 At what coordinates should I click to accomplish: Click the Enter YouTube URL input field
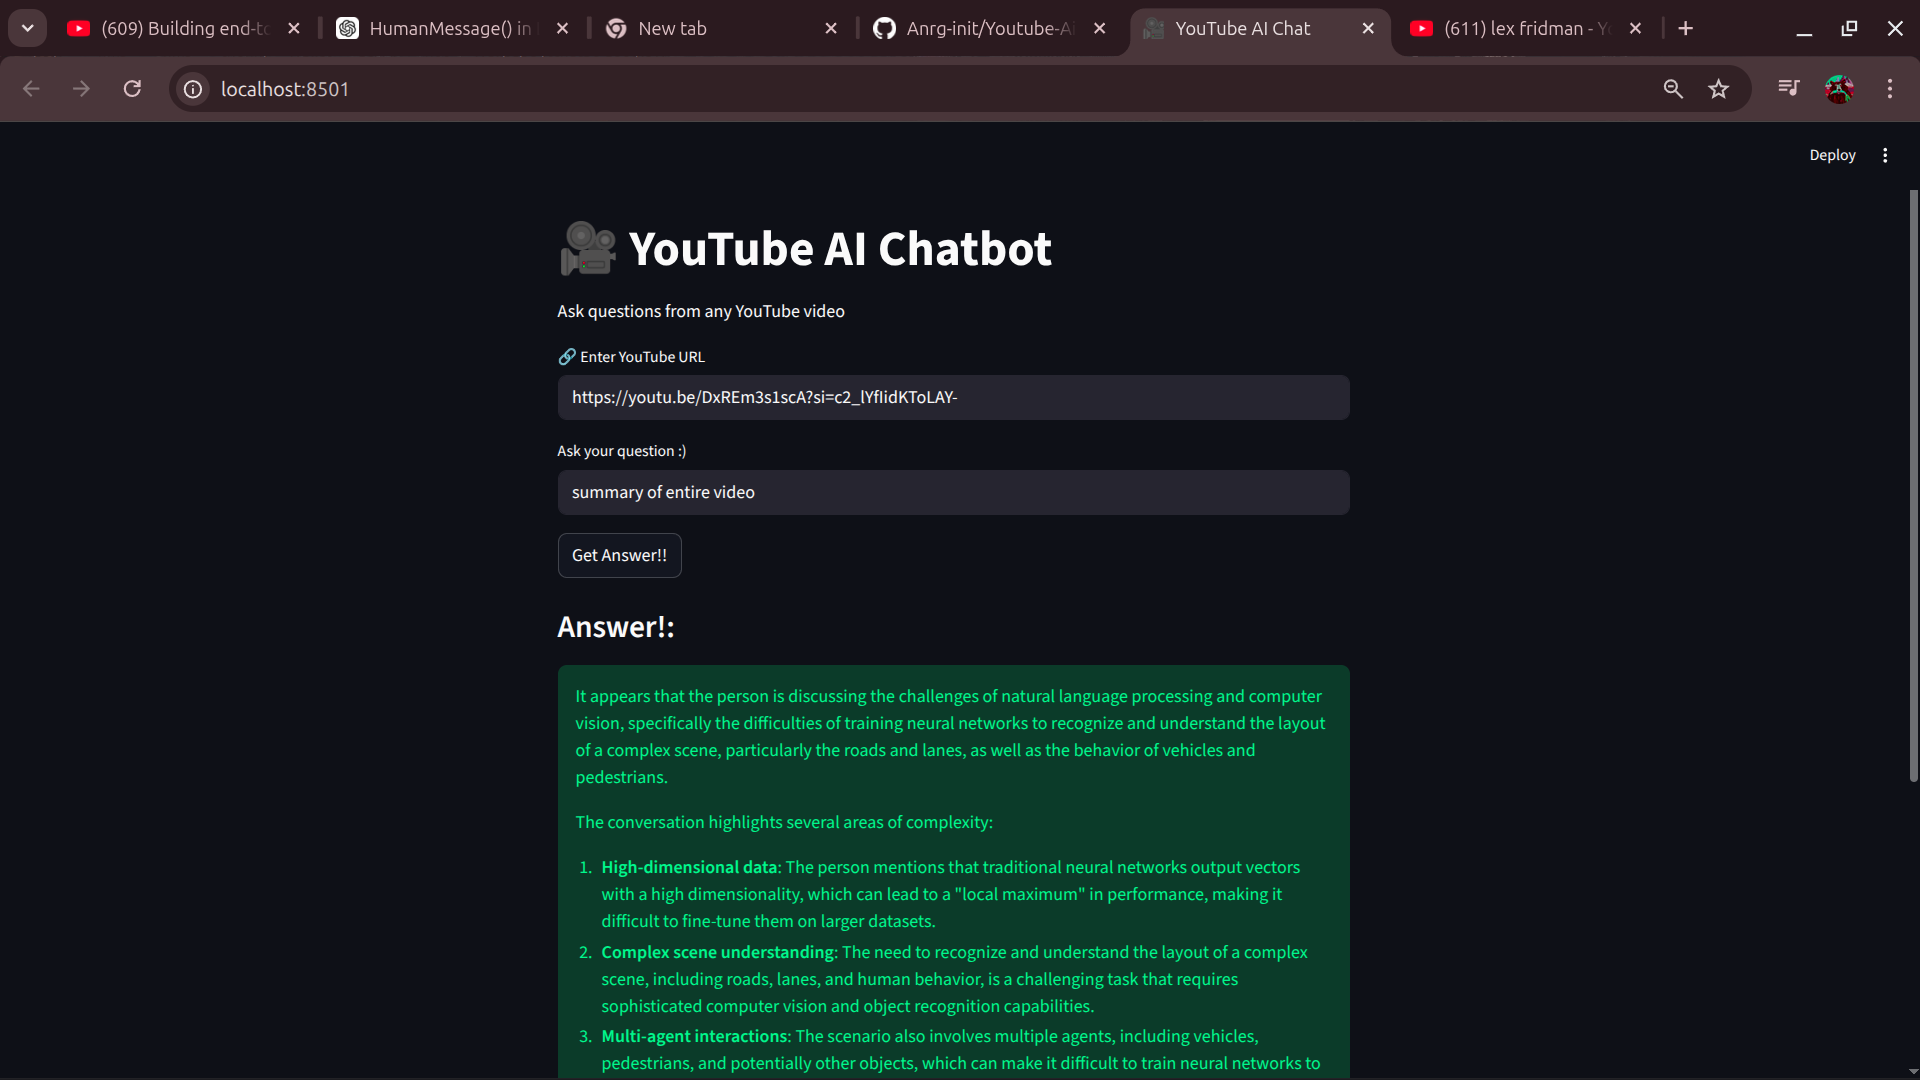pyautogui.click(x=953, y=397)
